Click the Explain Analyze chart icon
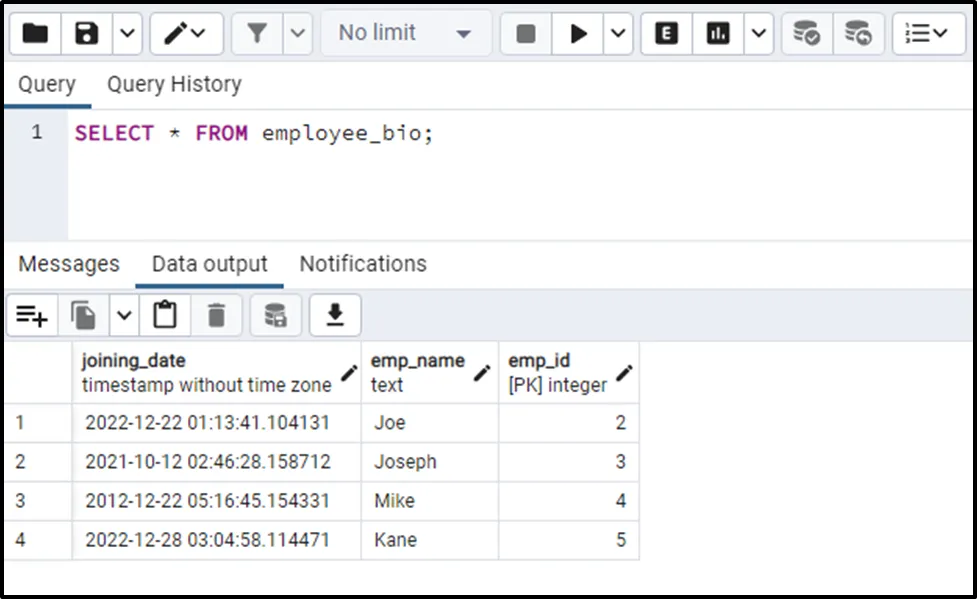This screenshot has width=977, height=599. [x=717, y=33]
